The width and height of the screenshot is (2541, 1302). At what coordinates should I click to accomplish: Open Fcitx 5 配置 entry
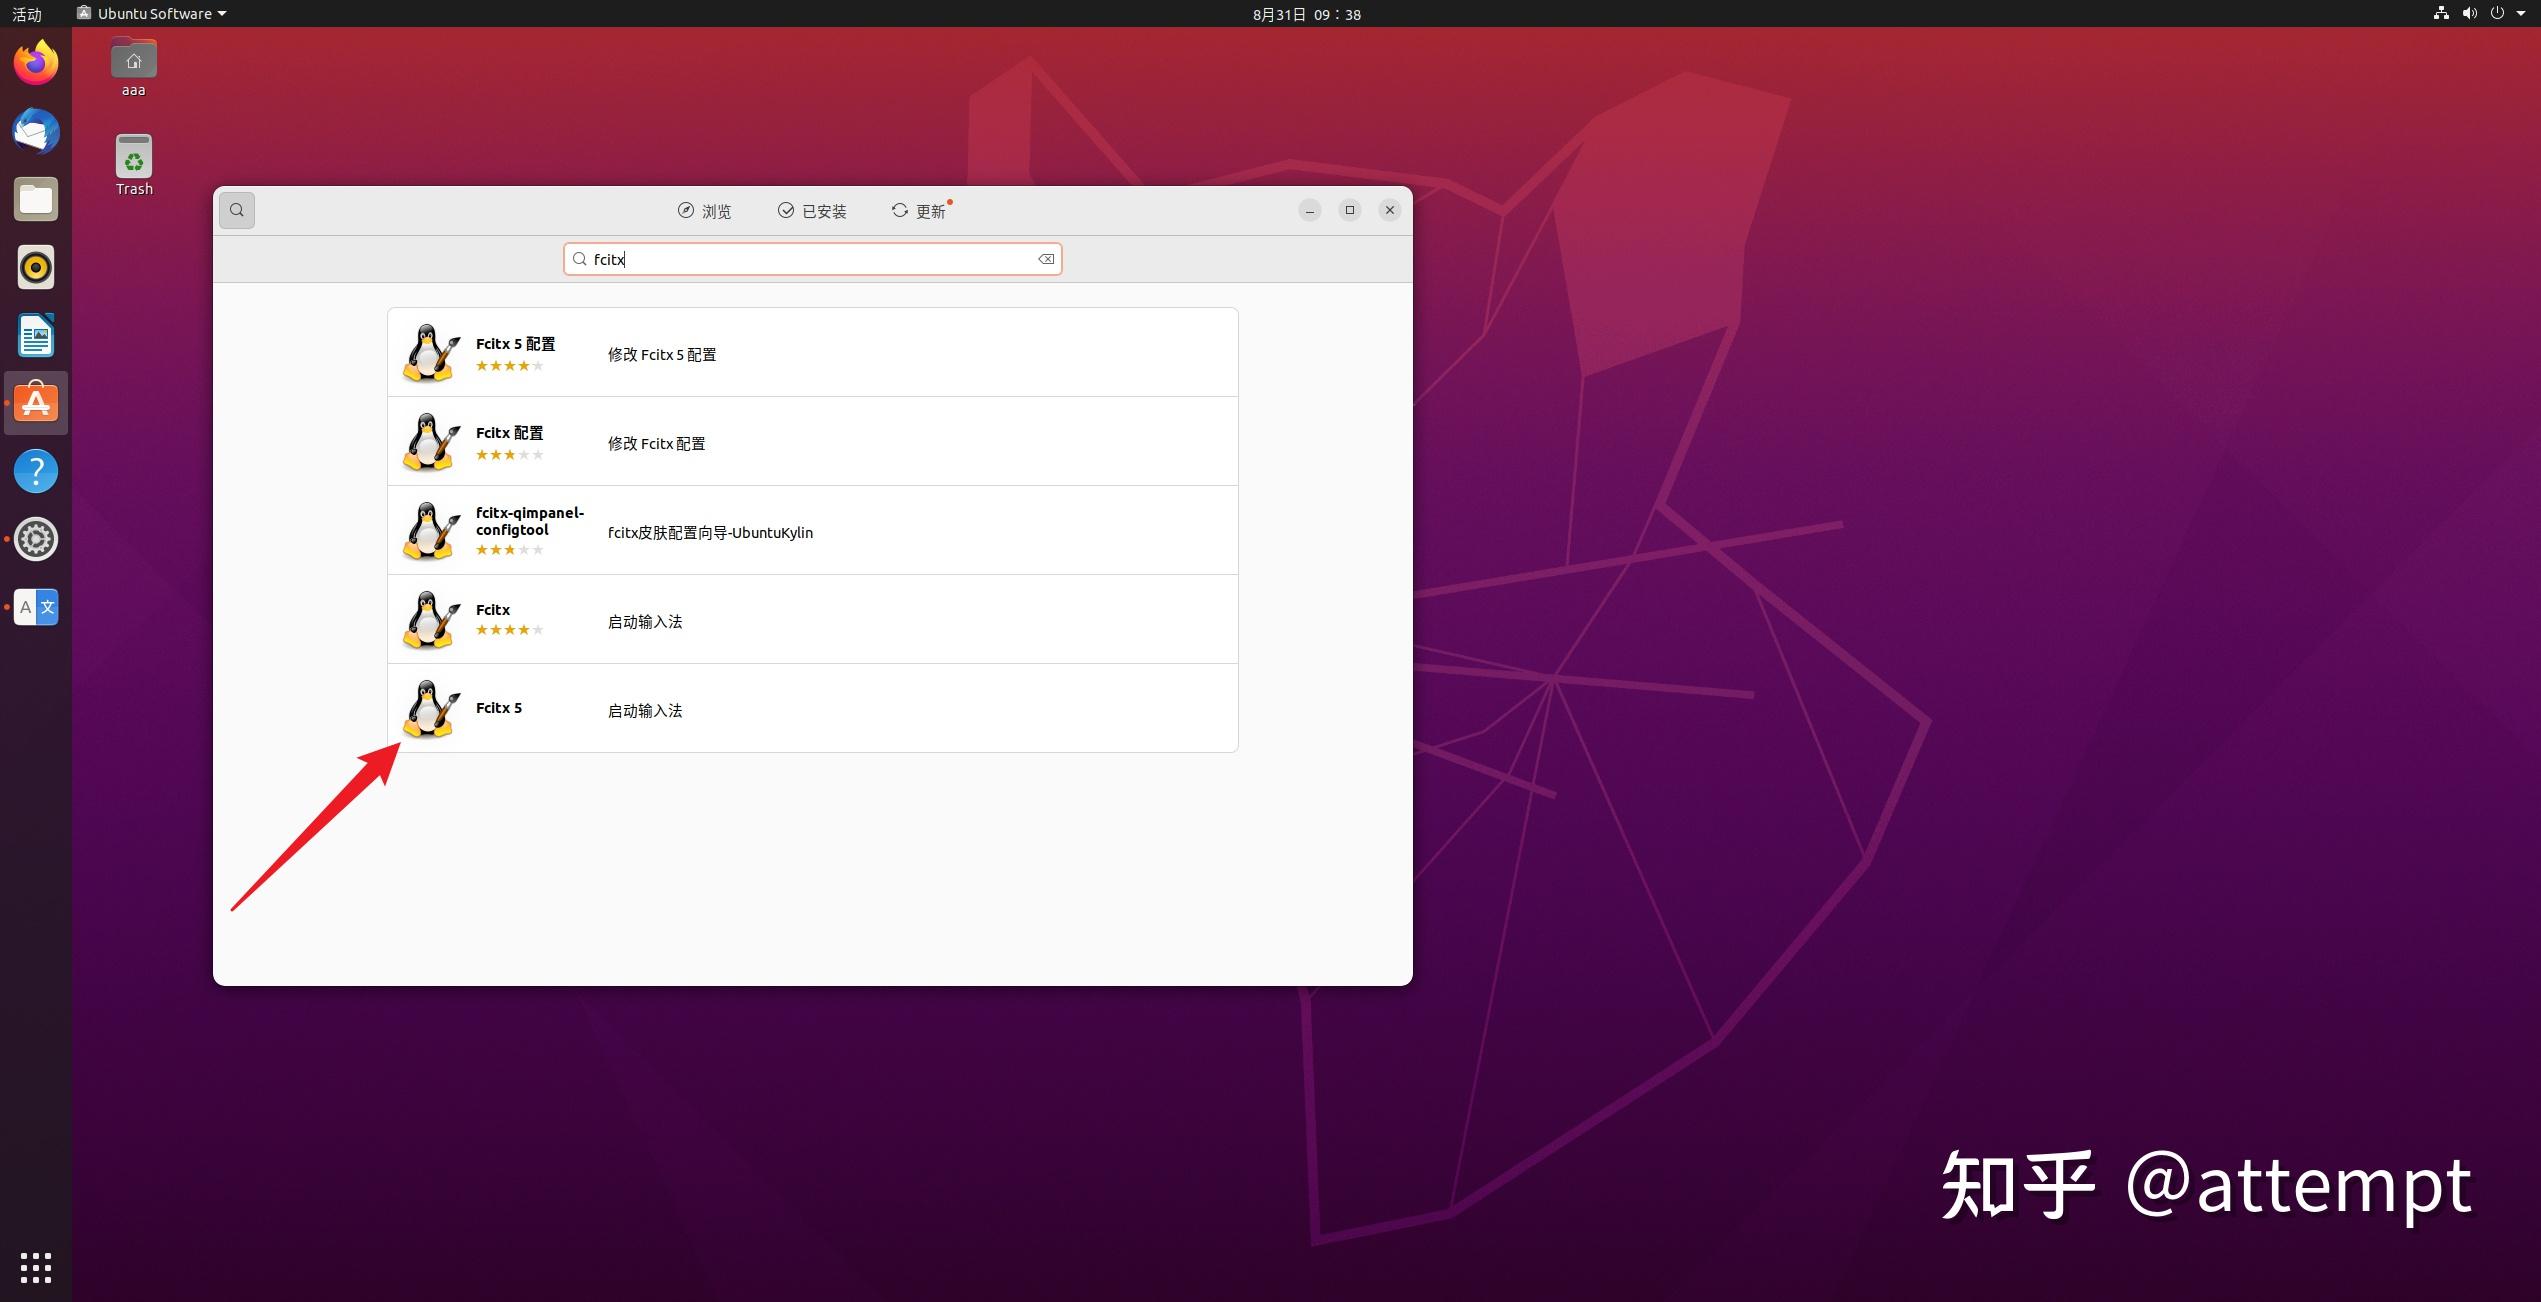pos(812,352)
